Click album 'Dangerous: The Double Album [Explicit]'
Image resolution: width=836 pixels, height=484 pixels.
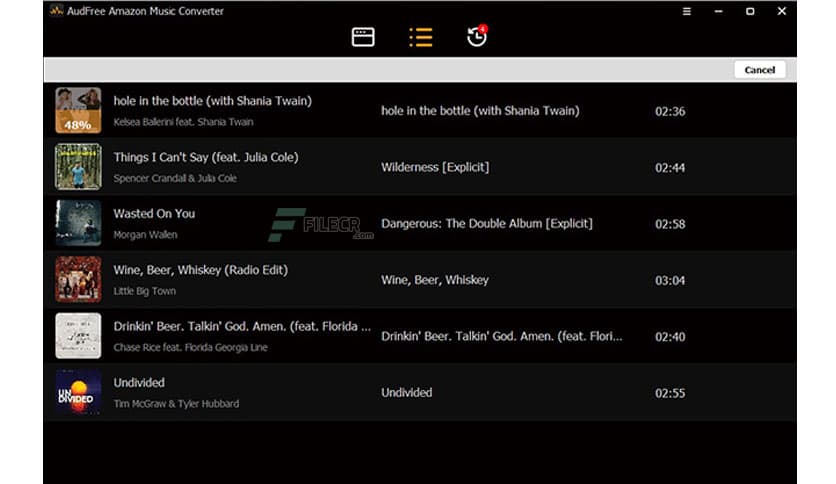click(487, 224)
